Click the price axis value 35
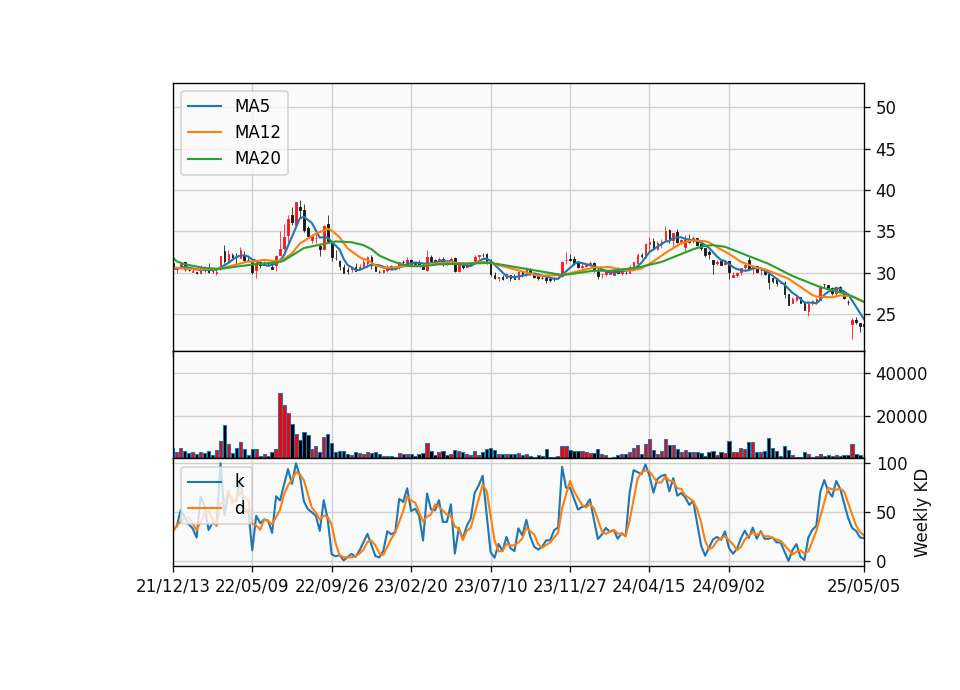960x690 pixels. tap(885, 233)
